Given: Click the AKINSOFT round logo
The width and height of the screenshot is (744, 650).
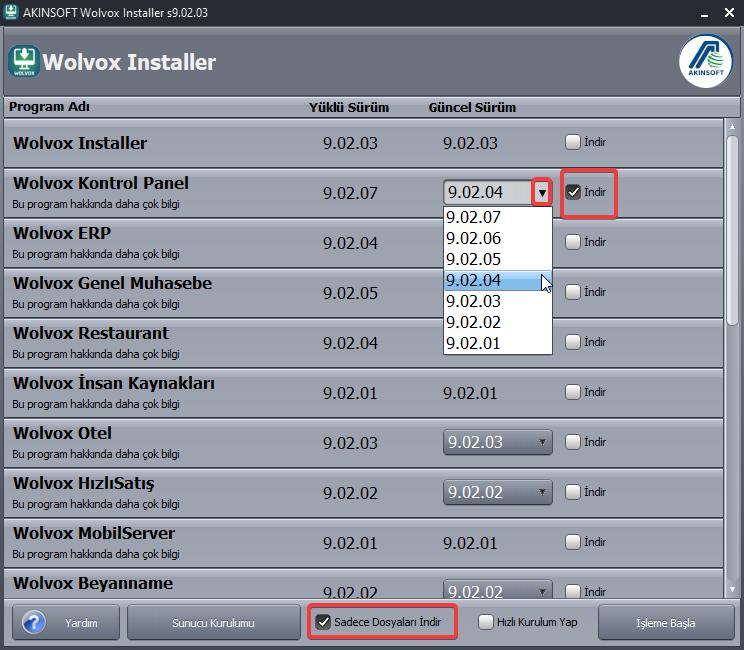Looking at the screenshot, I should pos(706,61).
